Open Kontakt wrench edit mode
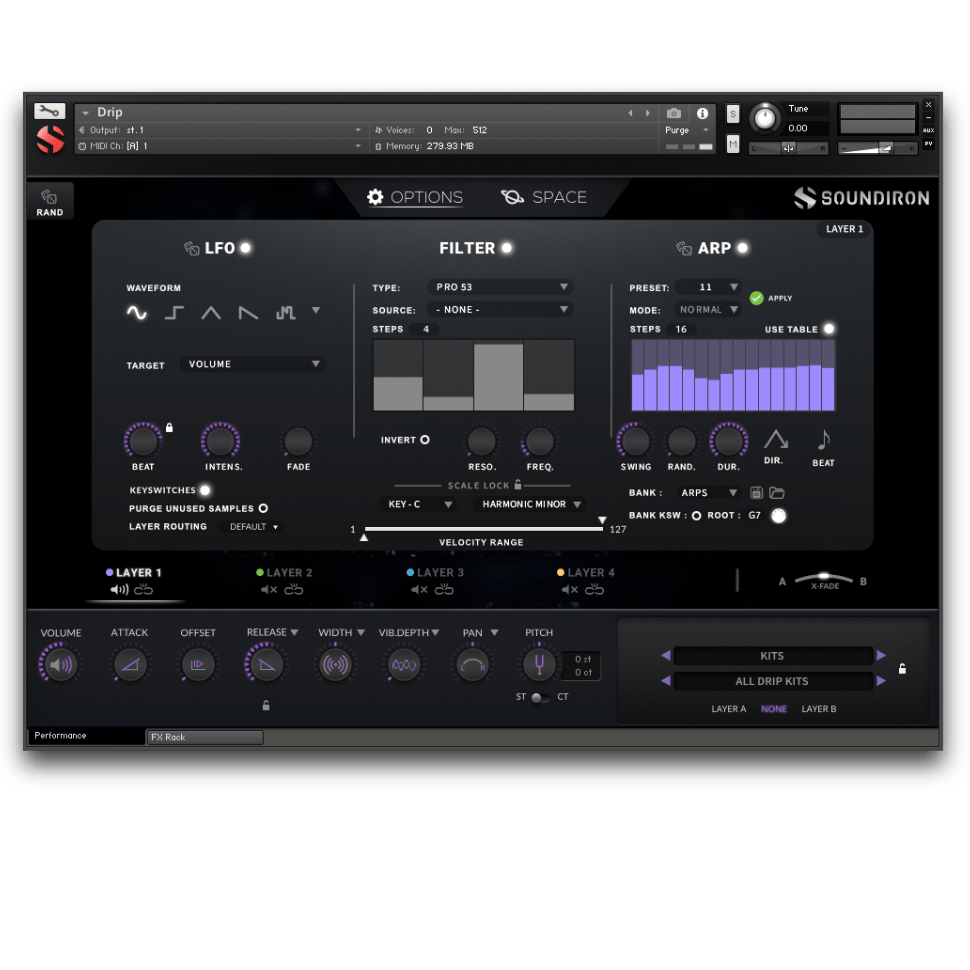Screen dimensions: 970x970 (x=49, y=111)
